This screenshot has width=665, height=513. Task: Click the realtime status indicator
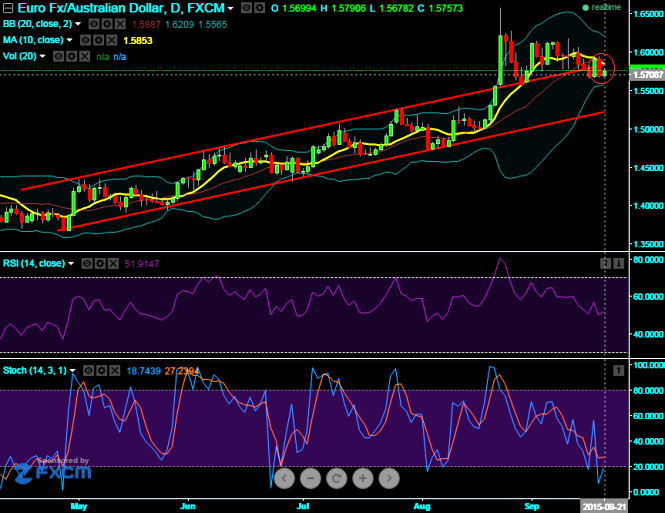click(x=601, y=7)
